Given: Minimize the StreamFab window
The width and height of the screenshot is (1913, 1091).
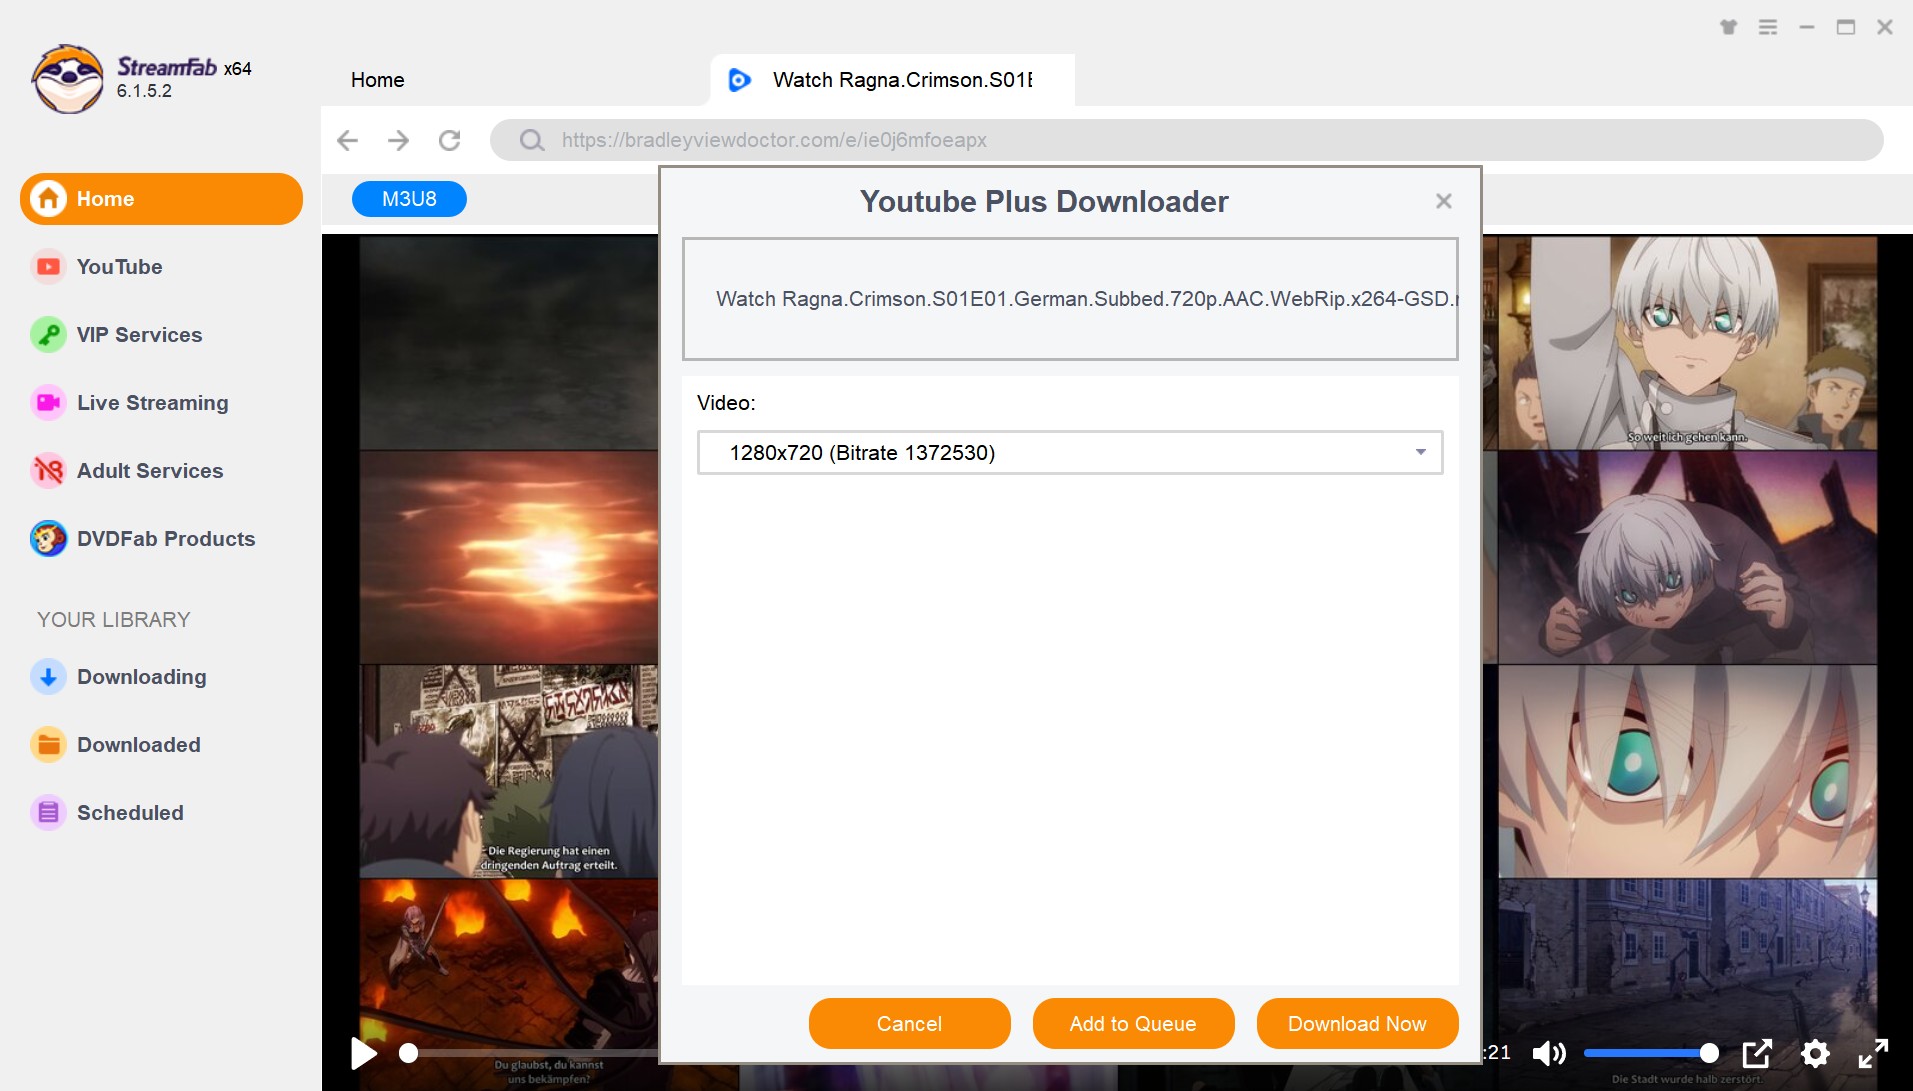Looking at the screenshot, I should tap(1807, 28).
